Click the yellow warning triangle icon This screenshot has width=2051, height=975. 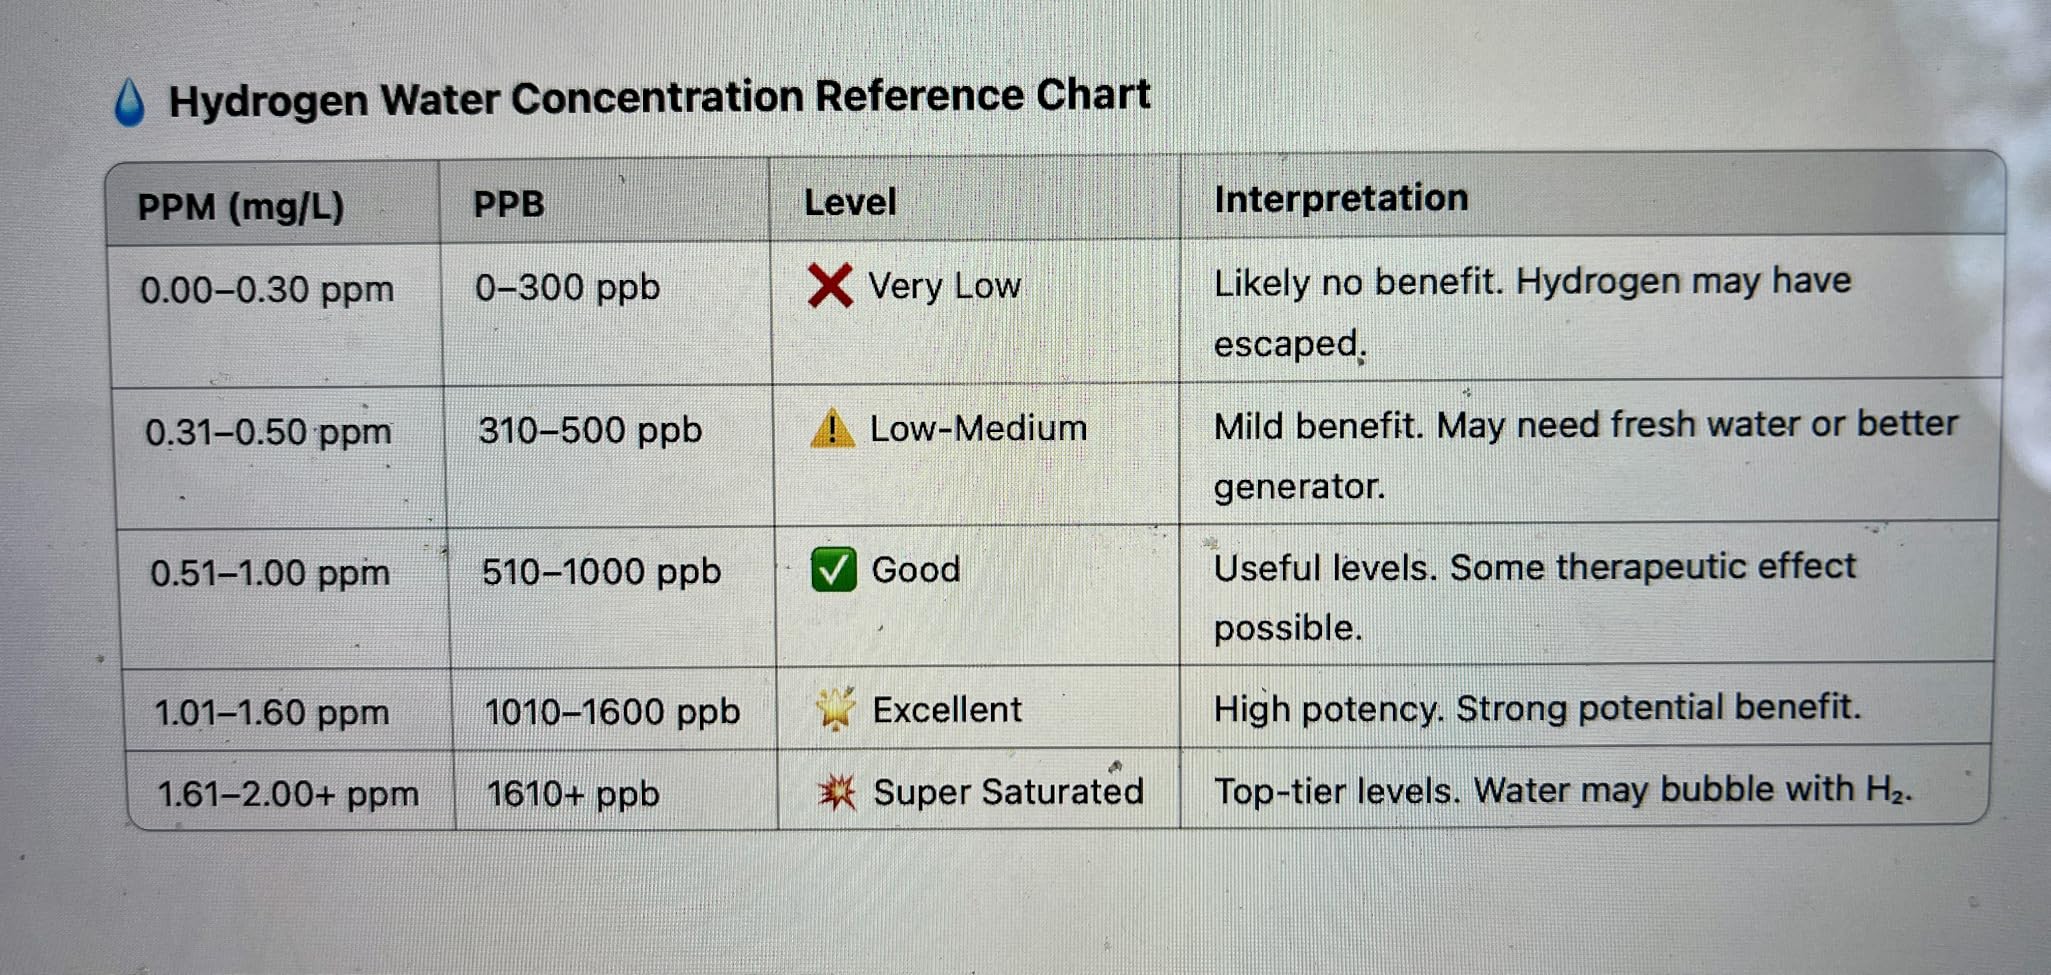click(832, 429)
